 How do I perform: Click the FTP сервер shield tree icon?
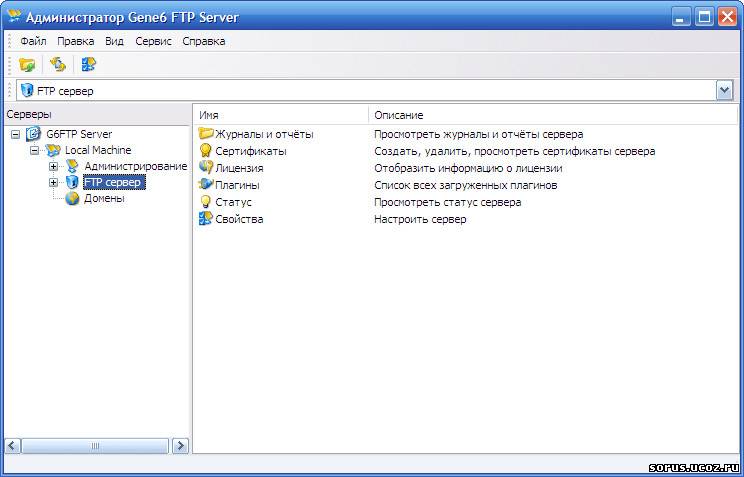point(72,182)
